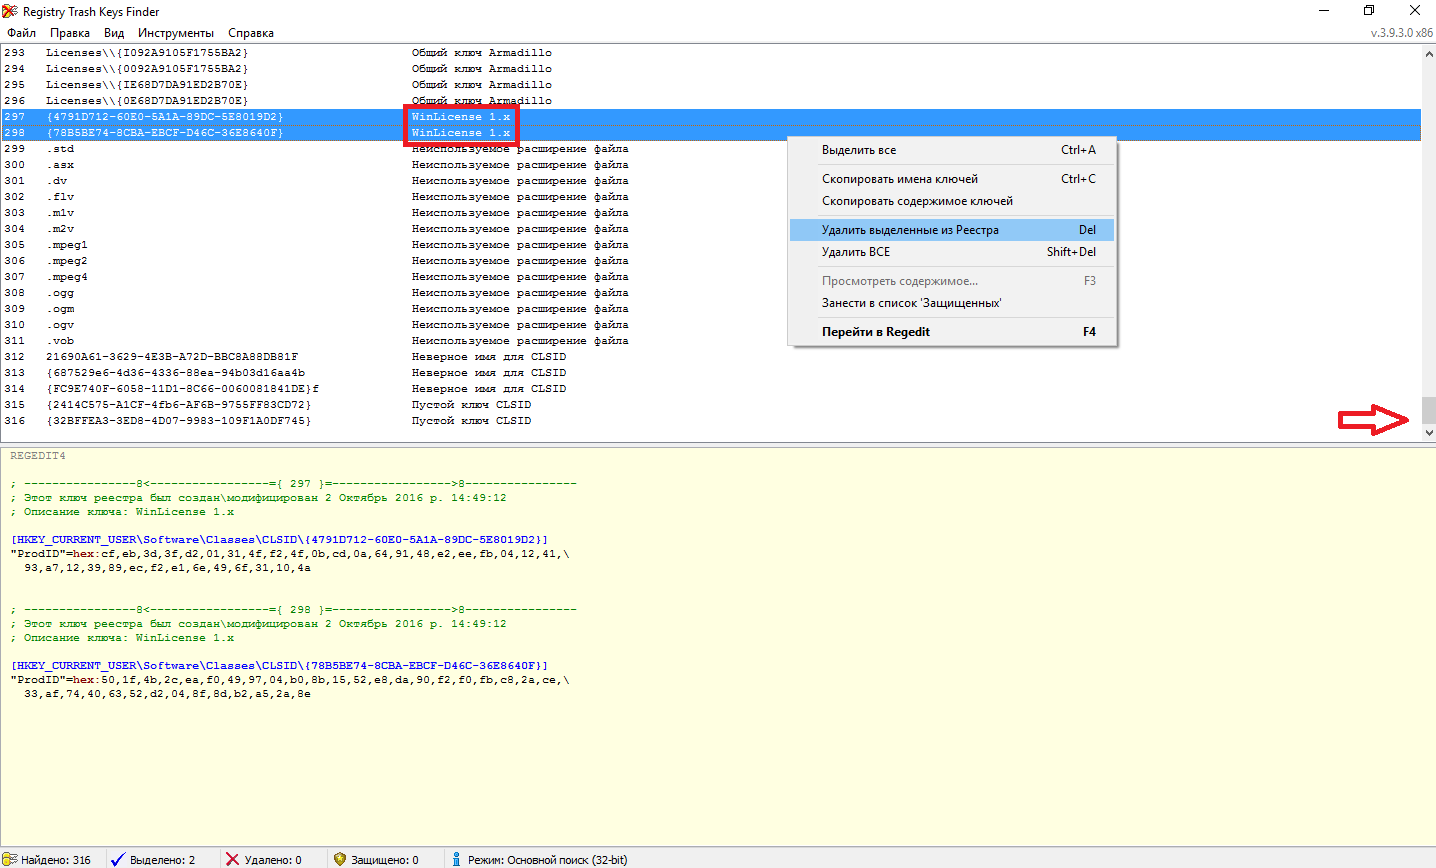
Task: Select 'Выделить все' from context menu
Action: 859,150
